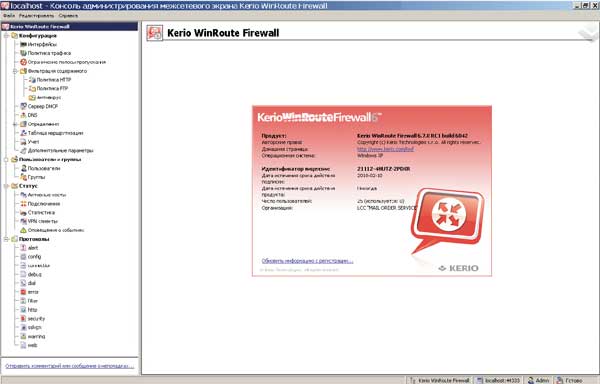Select the http log entry
The width and height of the screenshot is (600, 384).
pyautogui.click(x=32, y=309)
